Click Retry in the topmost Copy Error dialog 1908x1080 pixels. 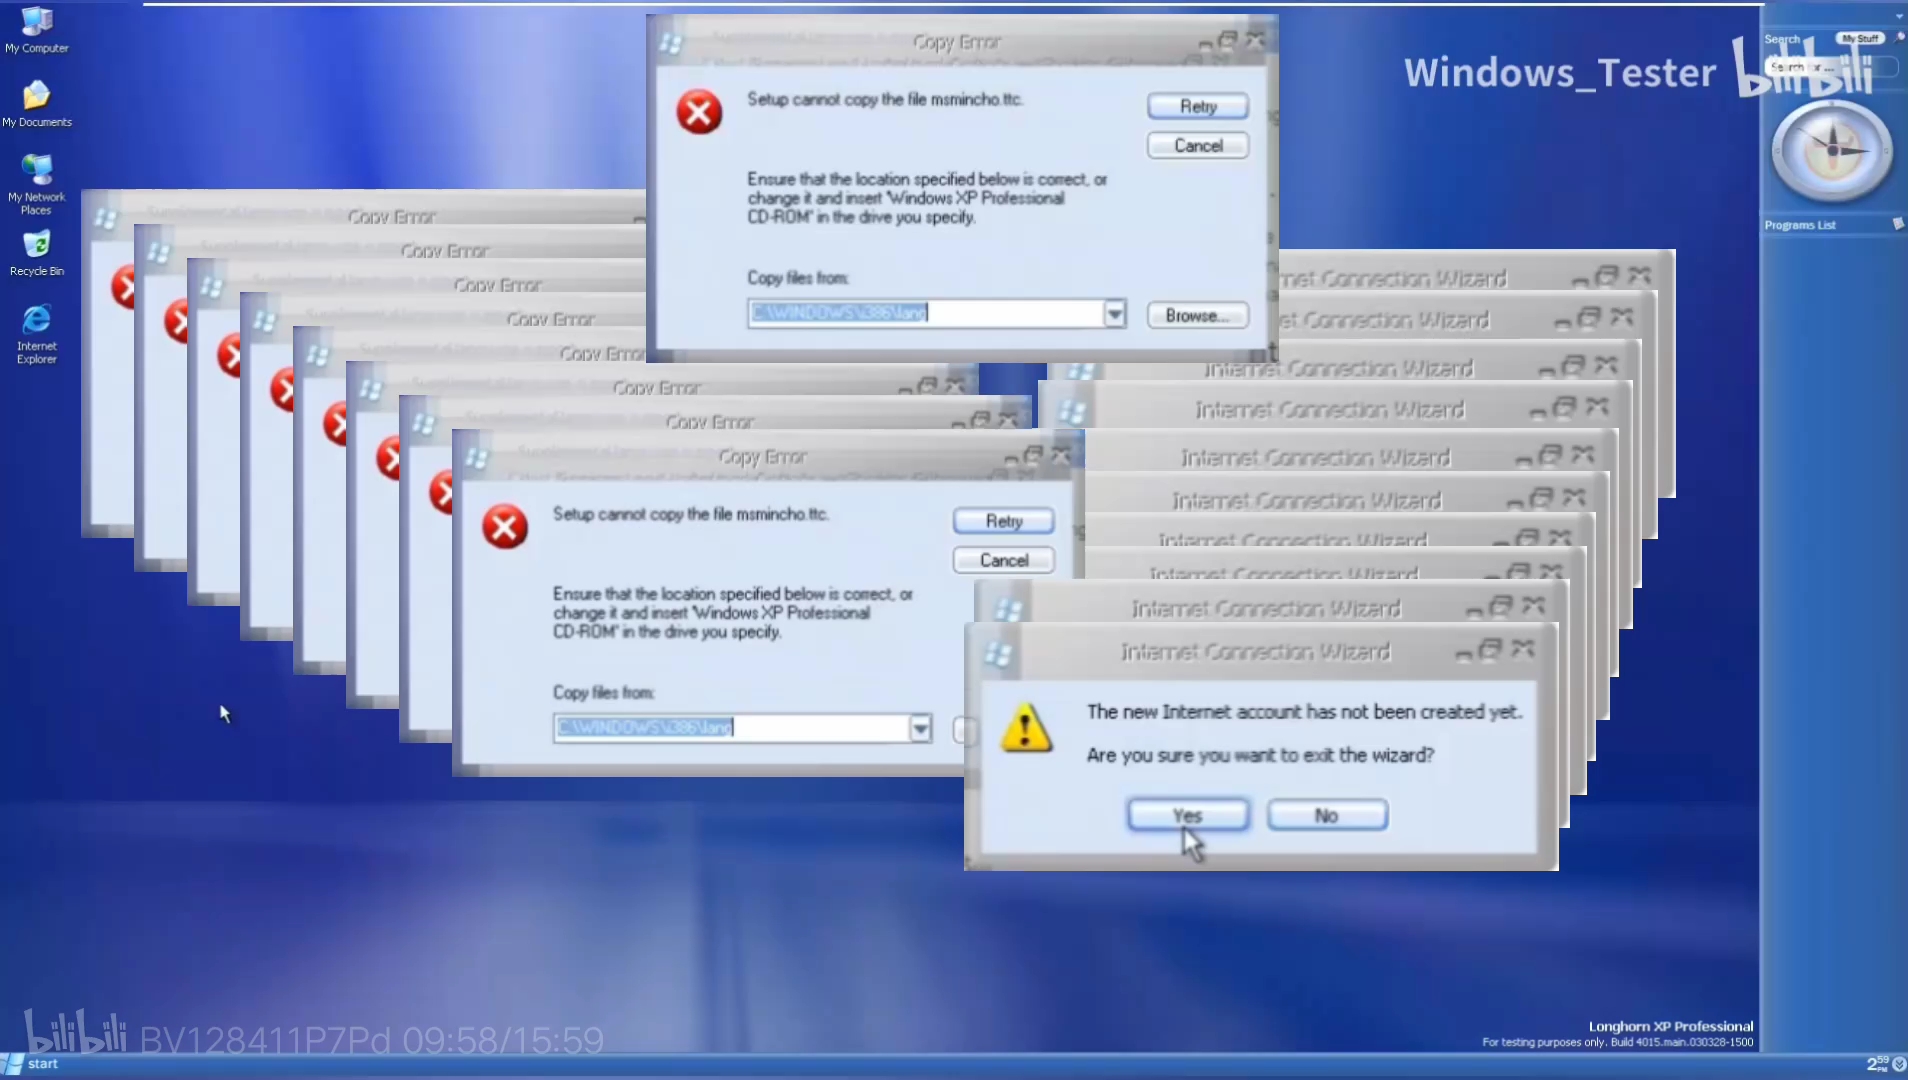[x=1198, y=106]
